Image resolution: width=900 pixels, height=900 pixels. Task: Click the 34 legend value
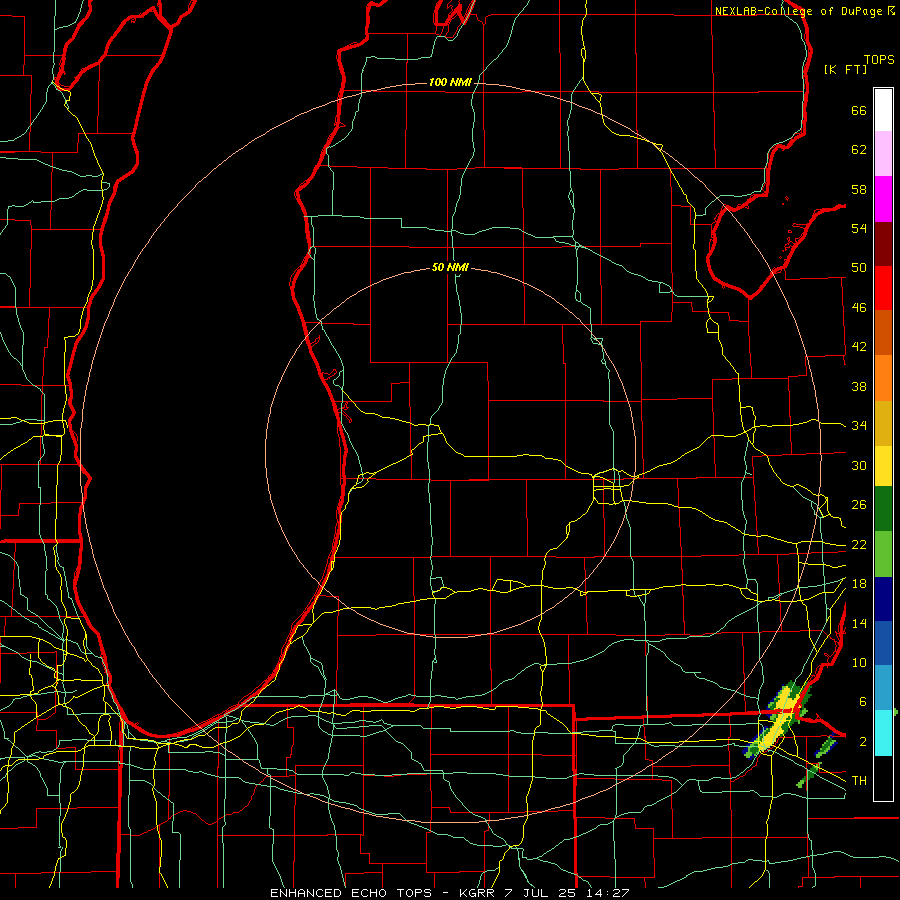(859, 426)
